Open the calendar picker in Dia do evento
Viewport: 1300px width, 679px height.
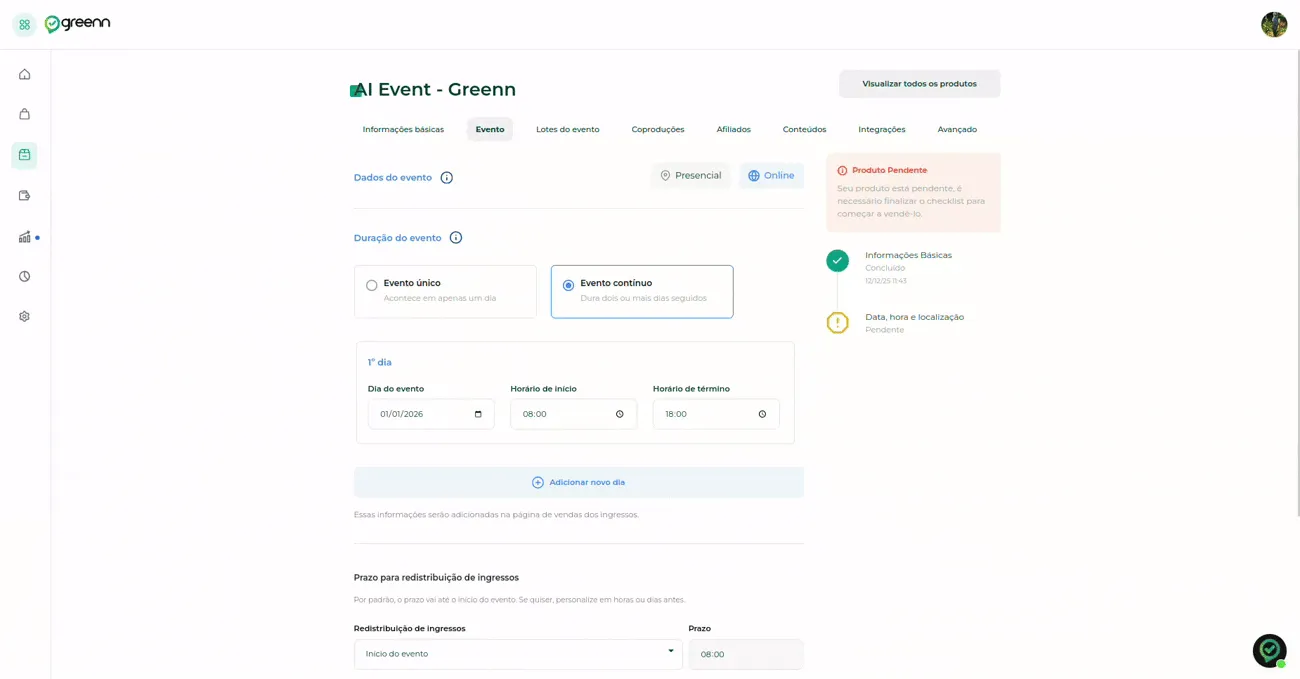[x=478, y=414]
